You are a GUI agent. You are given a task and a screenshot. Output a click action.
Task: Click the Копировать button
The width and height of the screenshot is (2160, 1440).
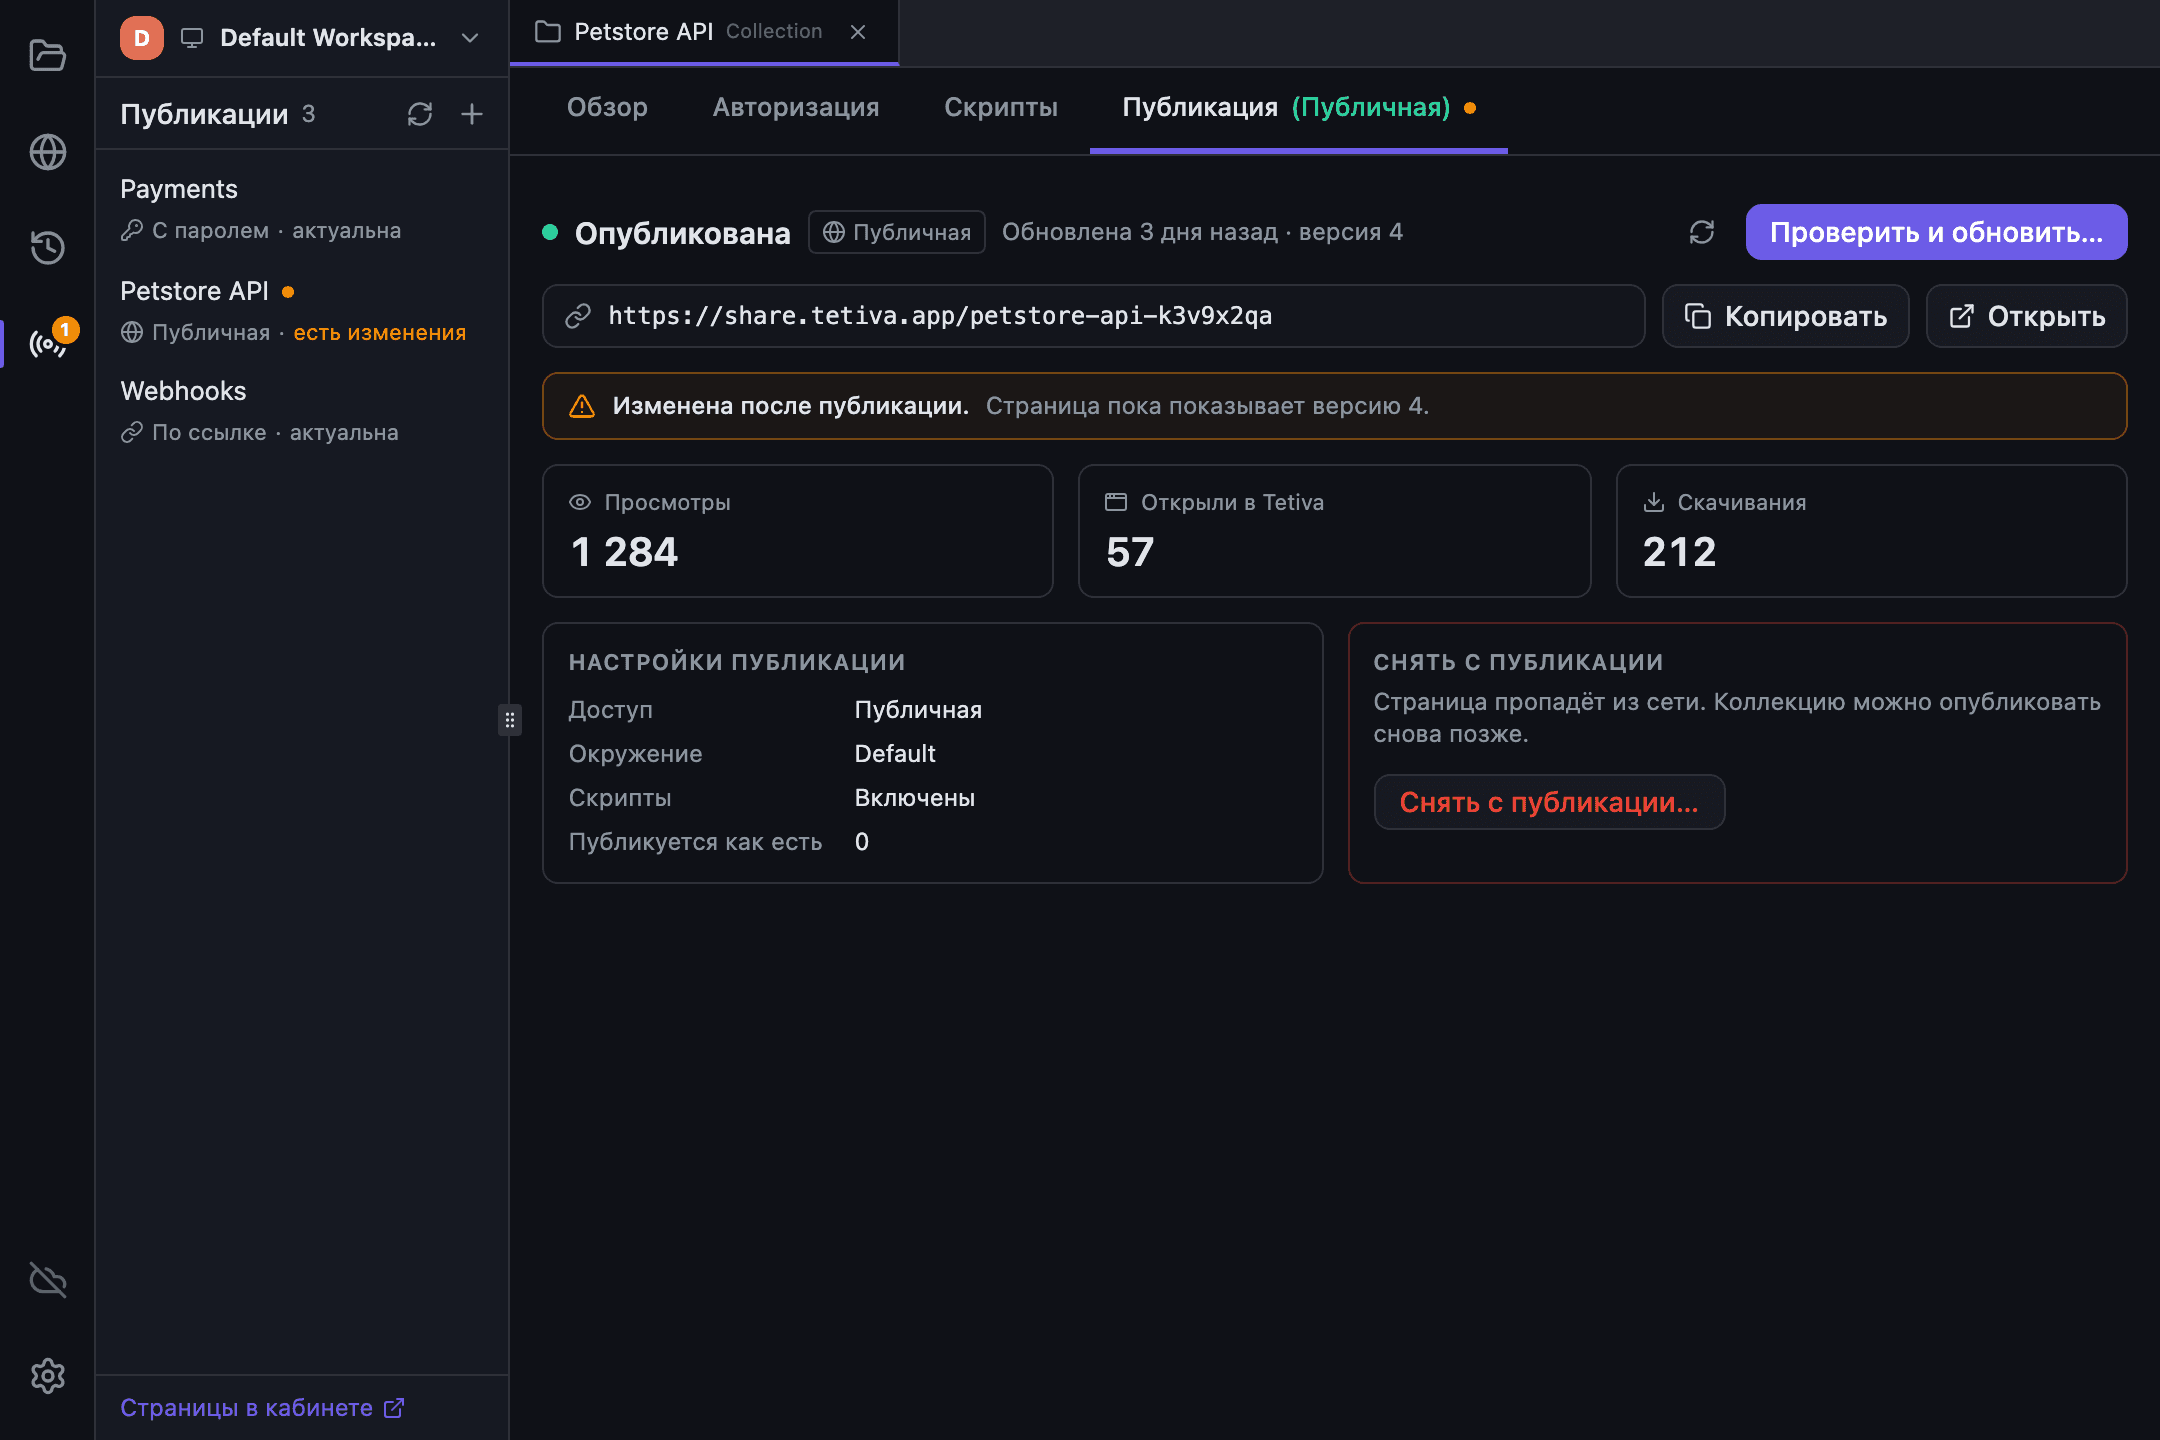pyautogui.click(x=1786, y=316)
